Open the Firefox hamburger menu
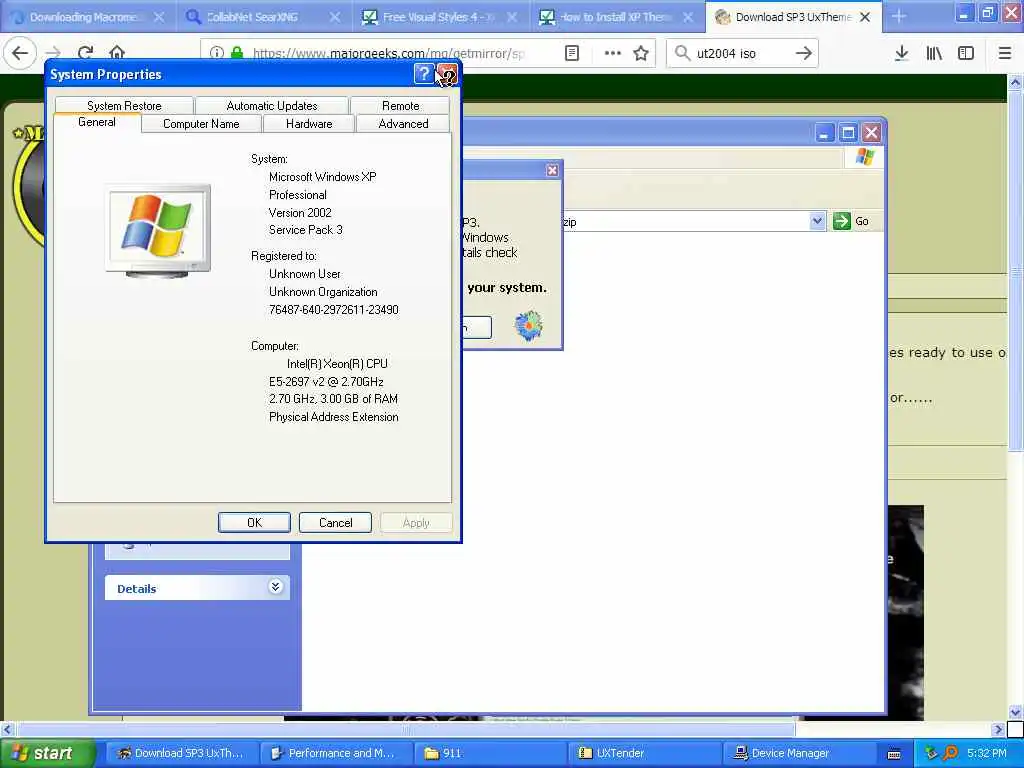Image resolution: width=1024 pixels, height=768 pixels. pyautogui.click(x=1005, y=53)
